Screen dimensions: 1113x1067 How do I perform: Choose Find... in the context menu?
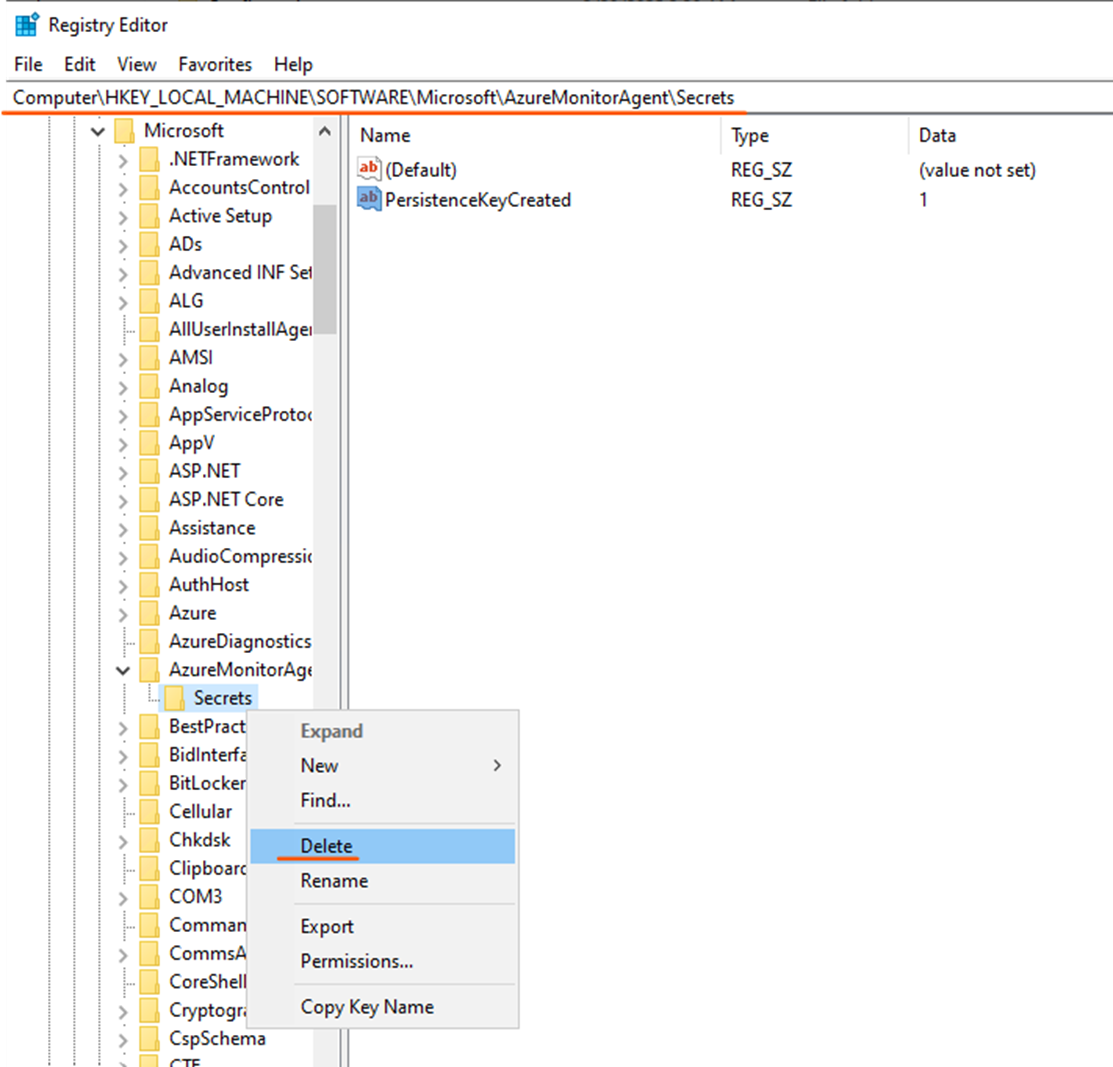383,800
